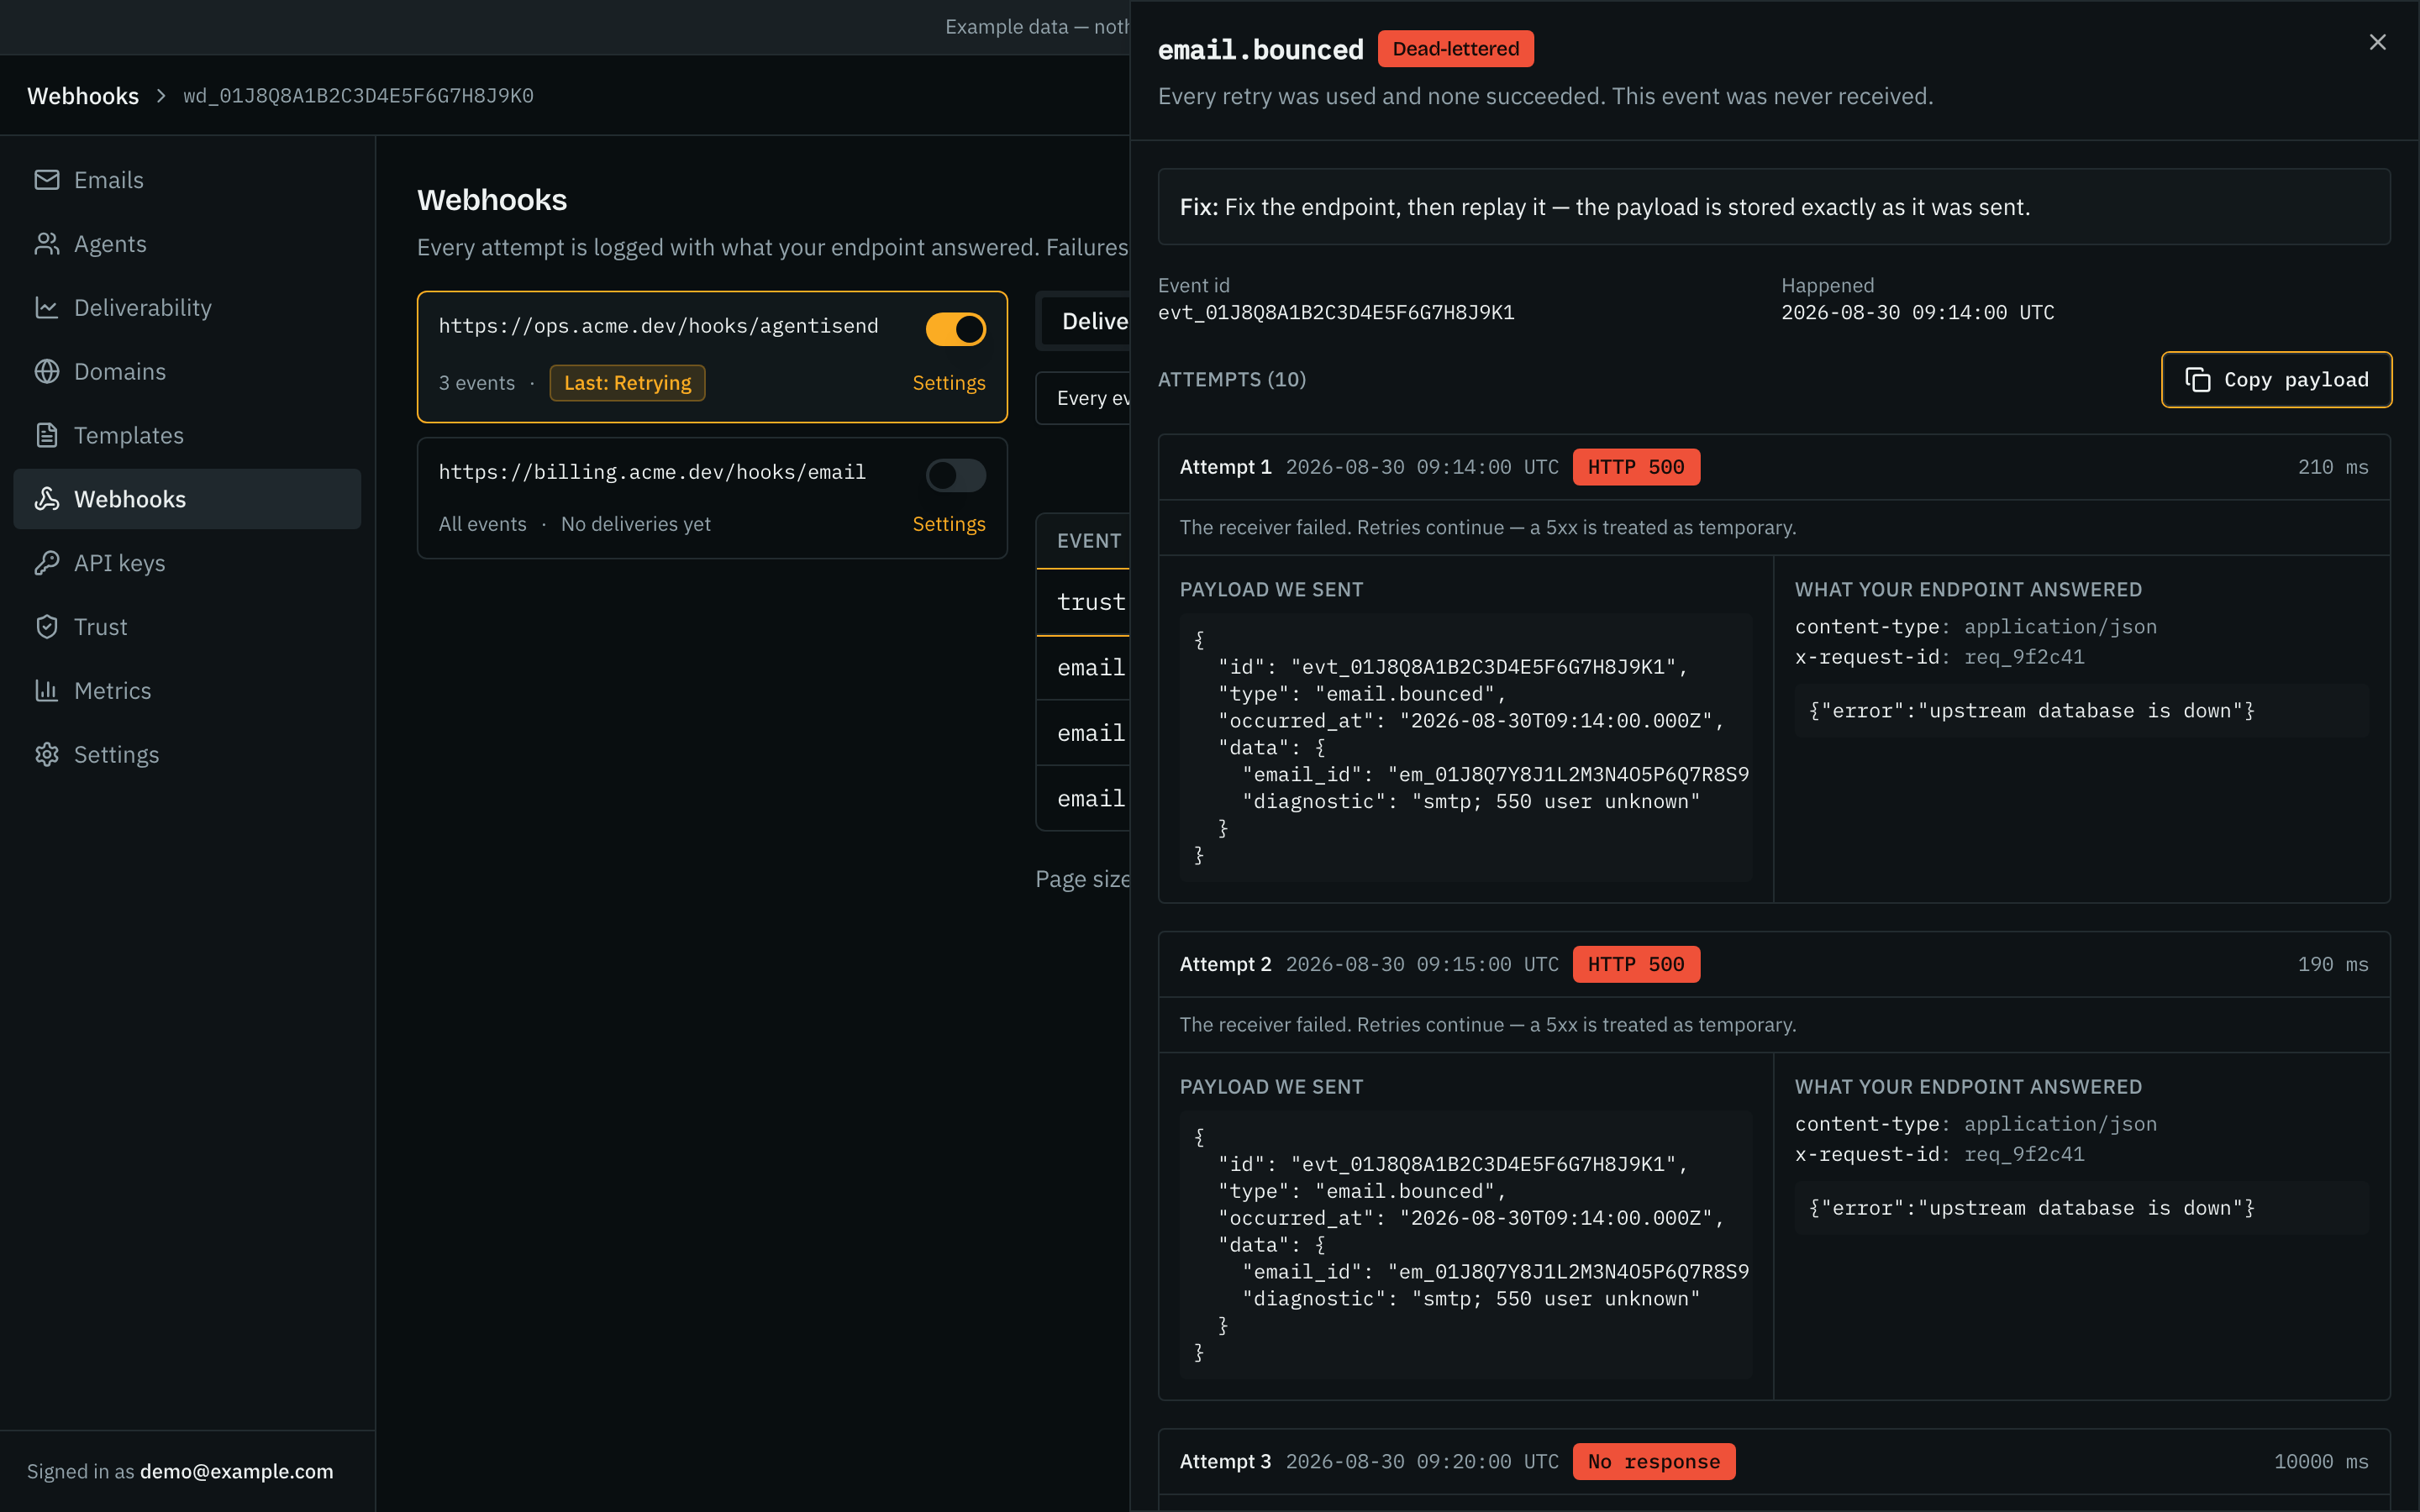
Task: Click the 3 events label
Action: click(x=477, y=383)
